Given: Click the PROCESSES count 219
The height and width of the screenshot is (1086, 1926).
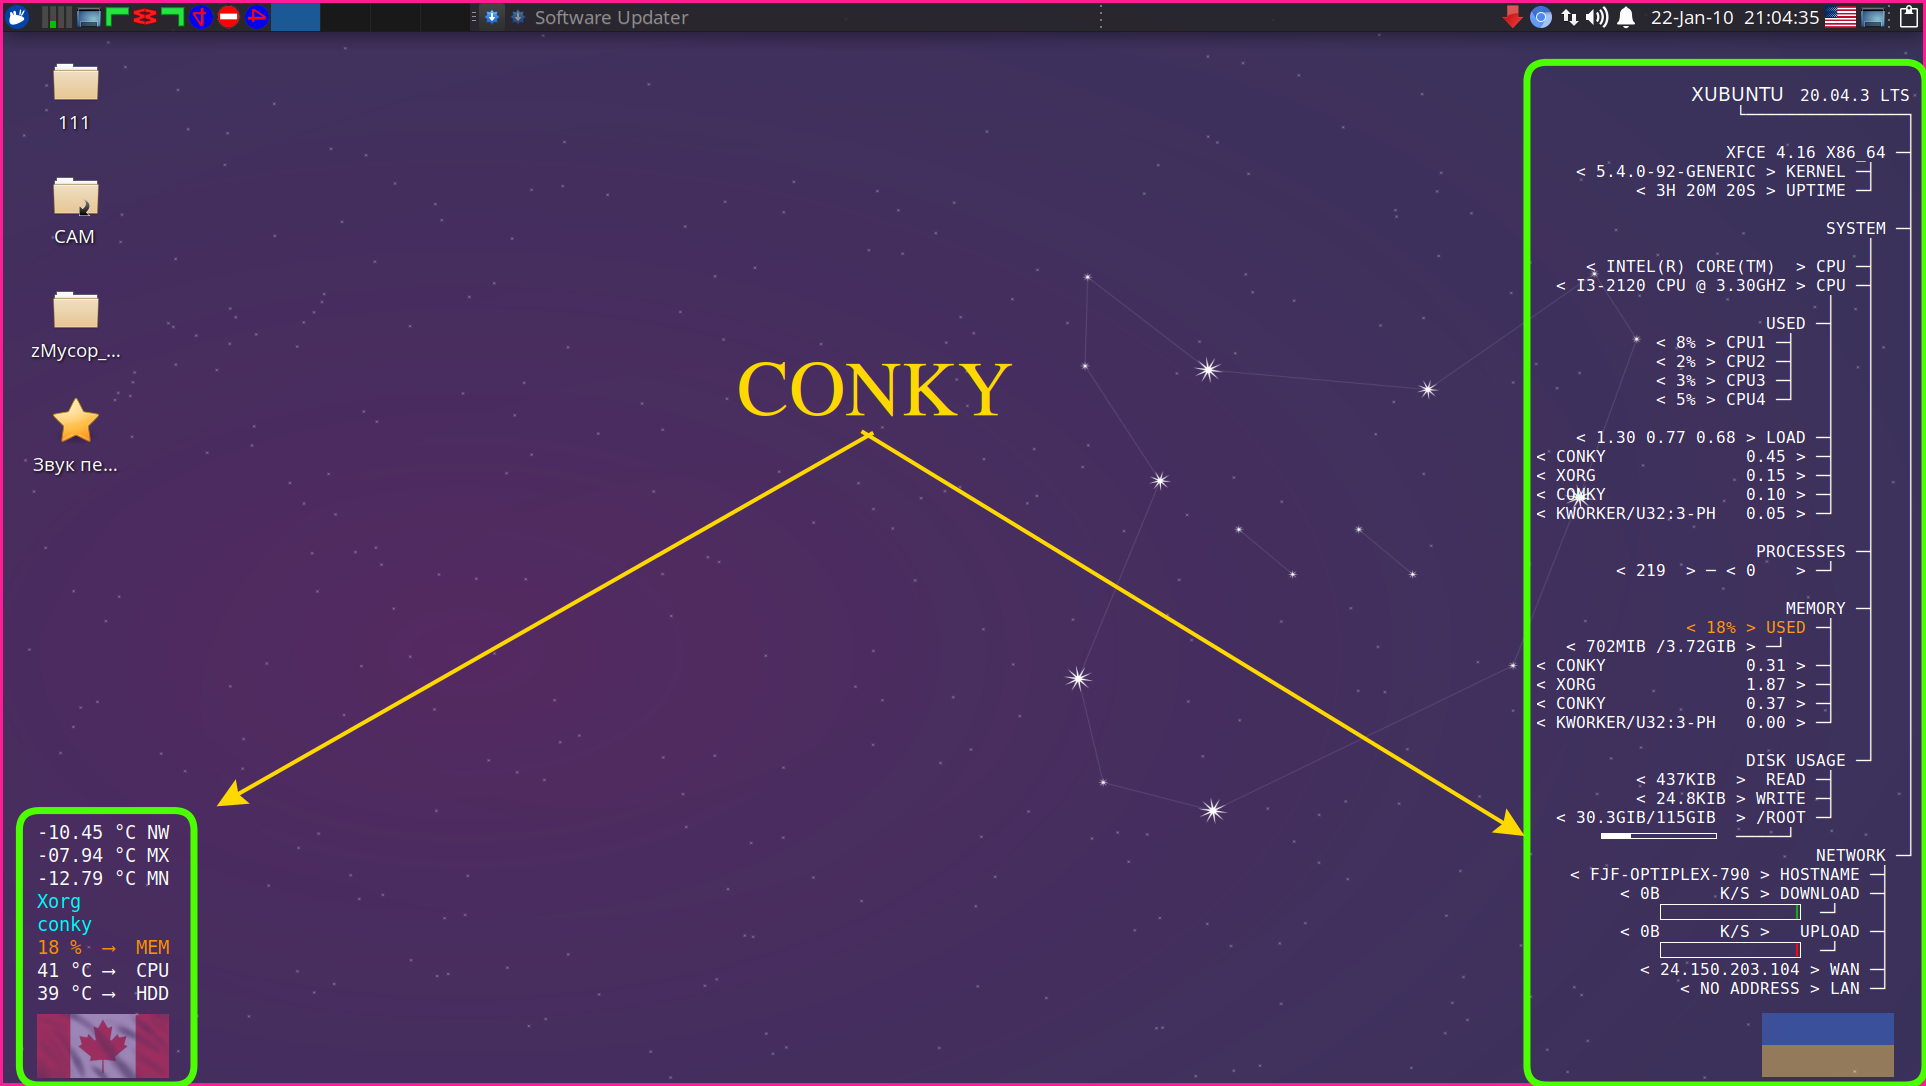Looking at the screenshot, I should tap(1650, 571).
